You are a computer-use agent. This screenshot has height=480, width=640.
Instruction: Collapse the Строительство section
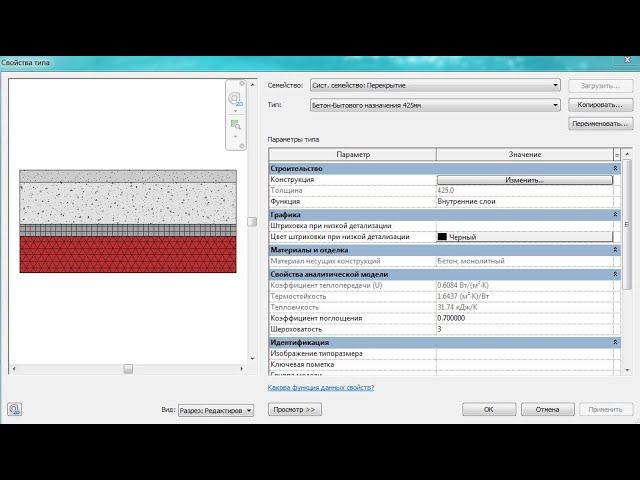(x=615, y=168)
